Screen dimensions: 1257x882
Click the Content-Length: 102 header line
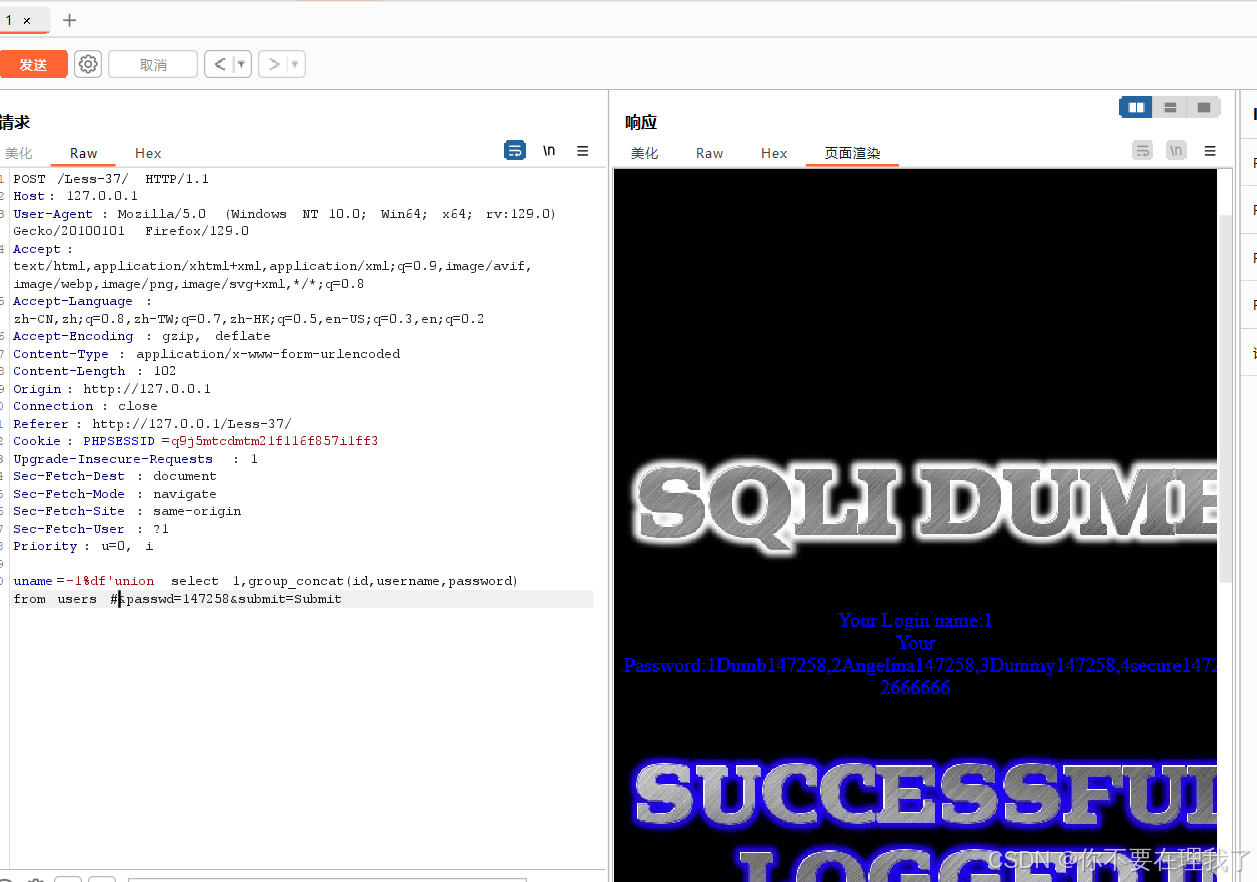point(95,371)
